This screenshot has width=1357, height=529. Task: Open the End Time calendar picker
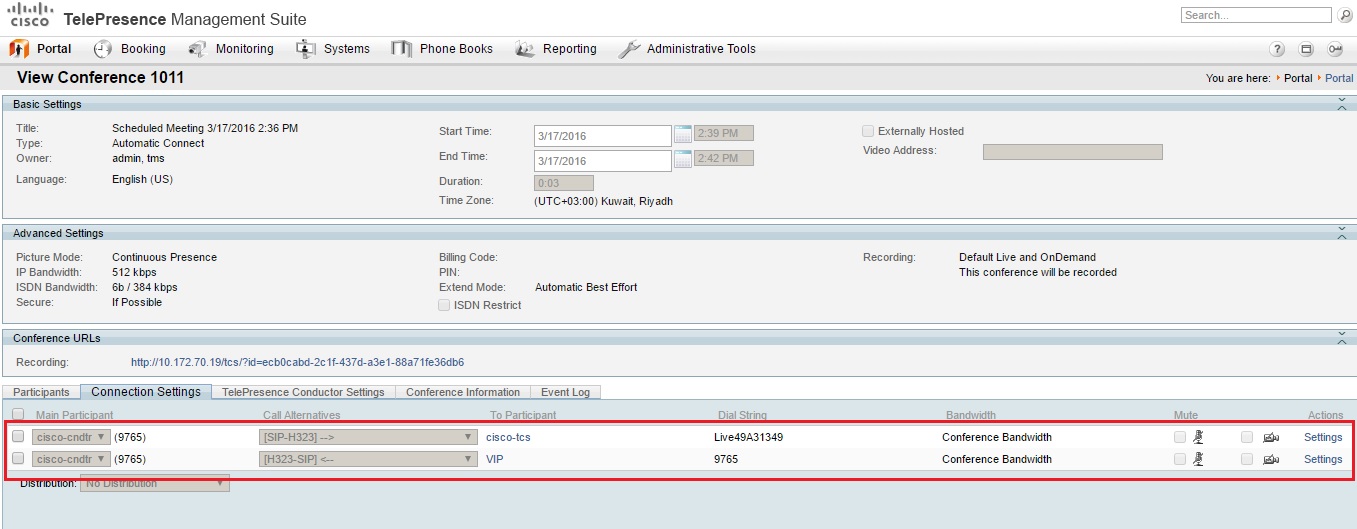(x=683, y=159)
